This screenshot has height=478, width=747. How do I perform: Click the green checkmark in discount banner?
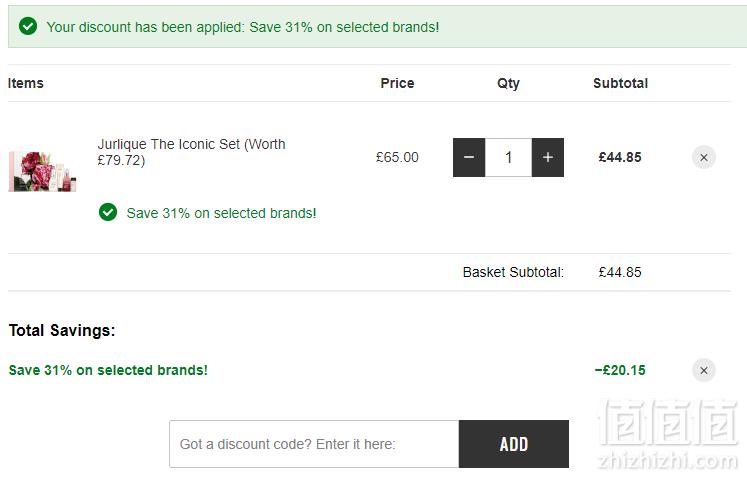click(x=28, y=26)
